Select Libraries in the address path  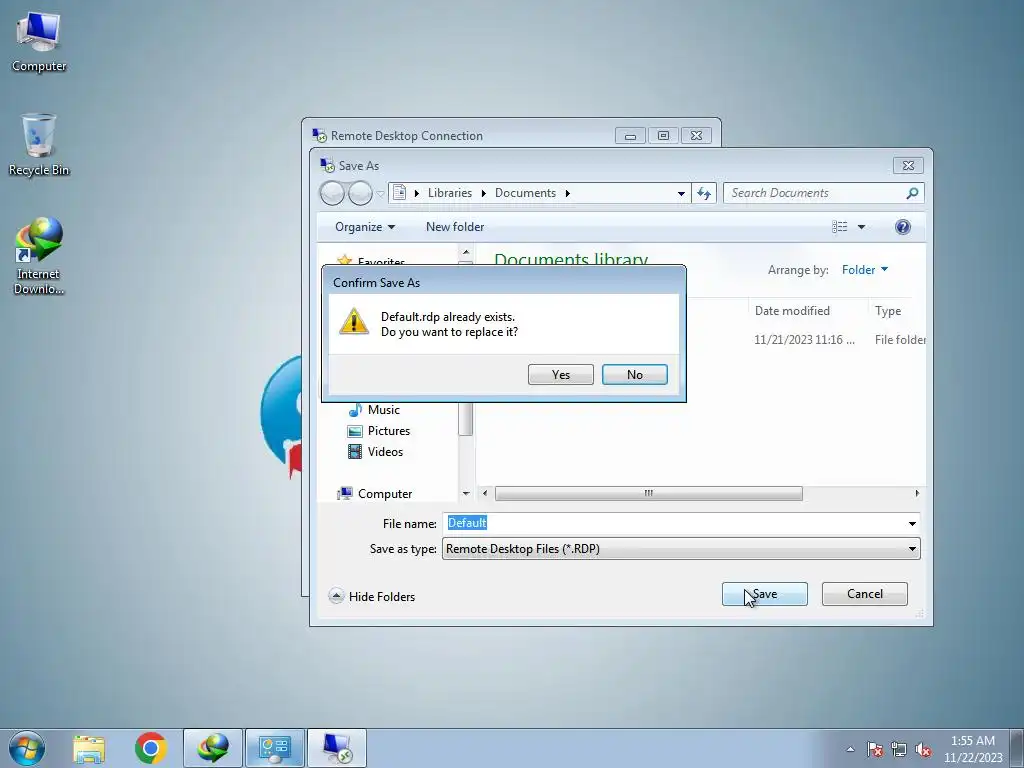pyautogui.click(x=449, y=193)
